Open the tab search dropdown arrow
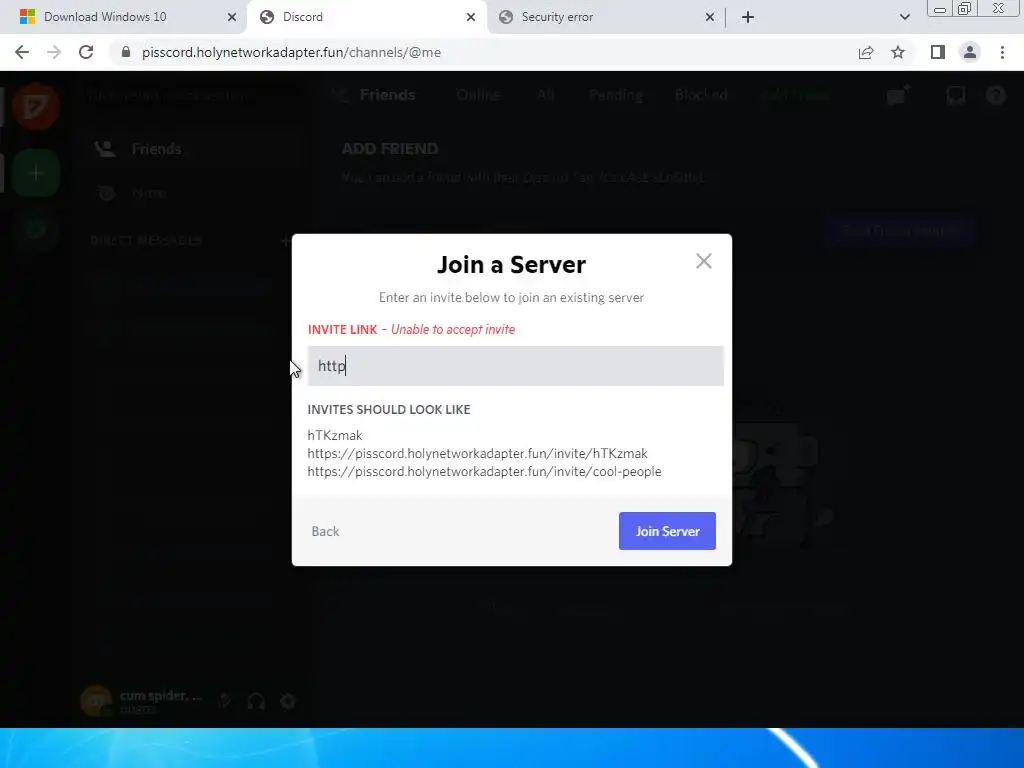Viewport: 1024px width, 768px height. (x=904, y=17)
